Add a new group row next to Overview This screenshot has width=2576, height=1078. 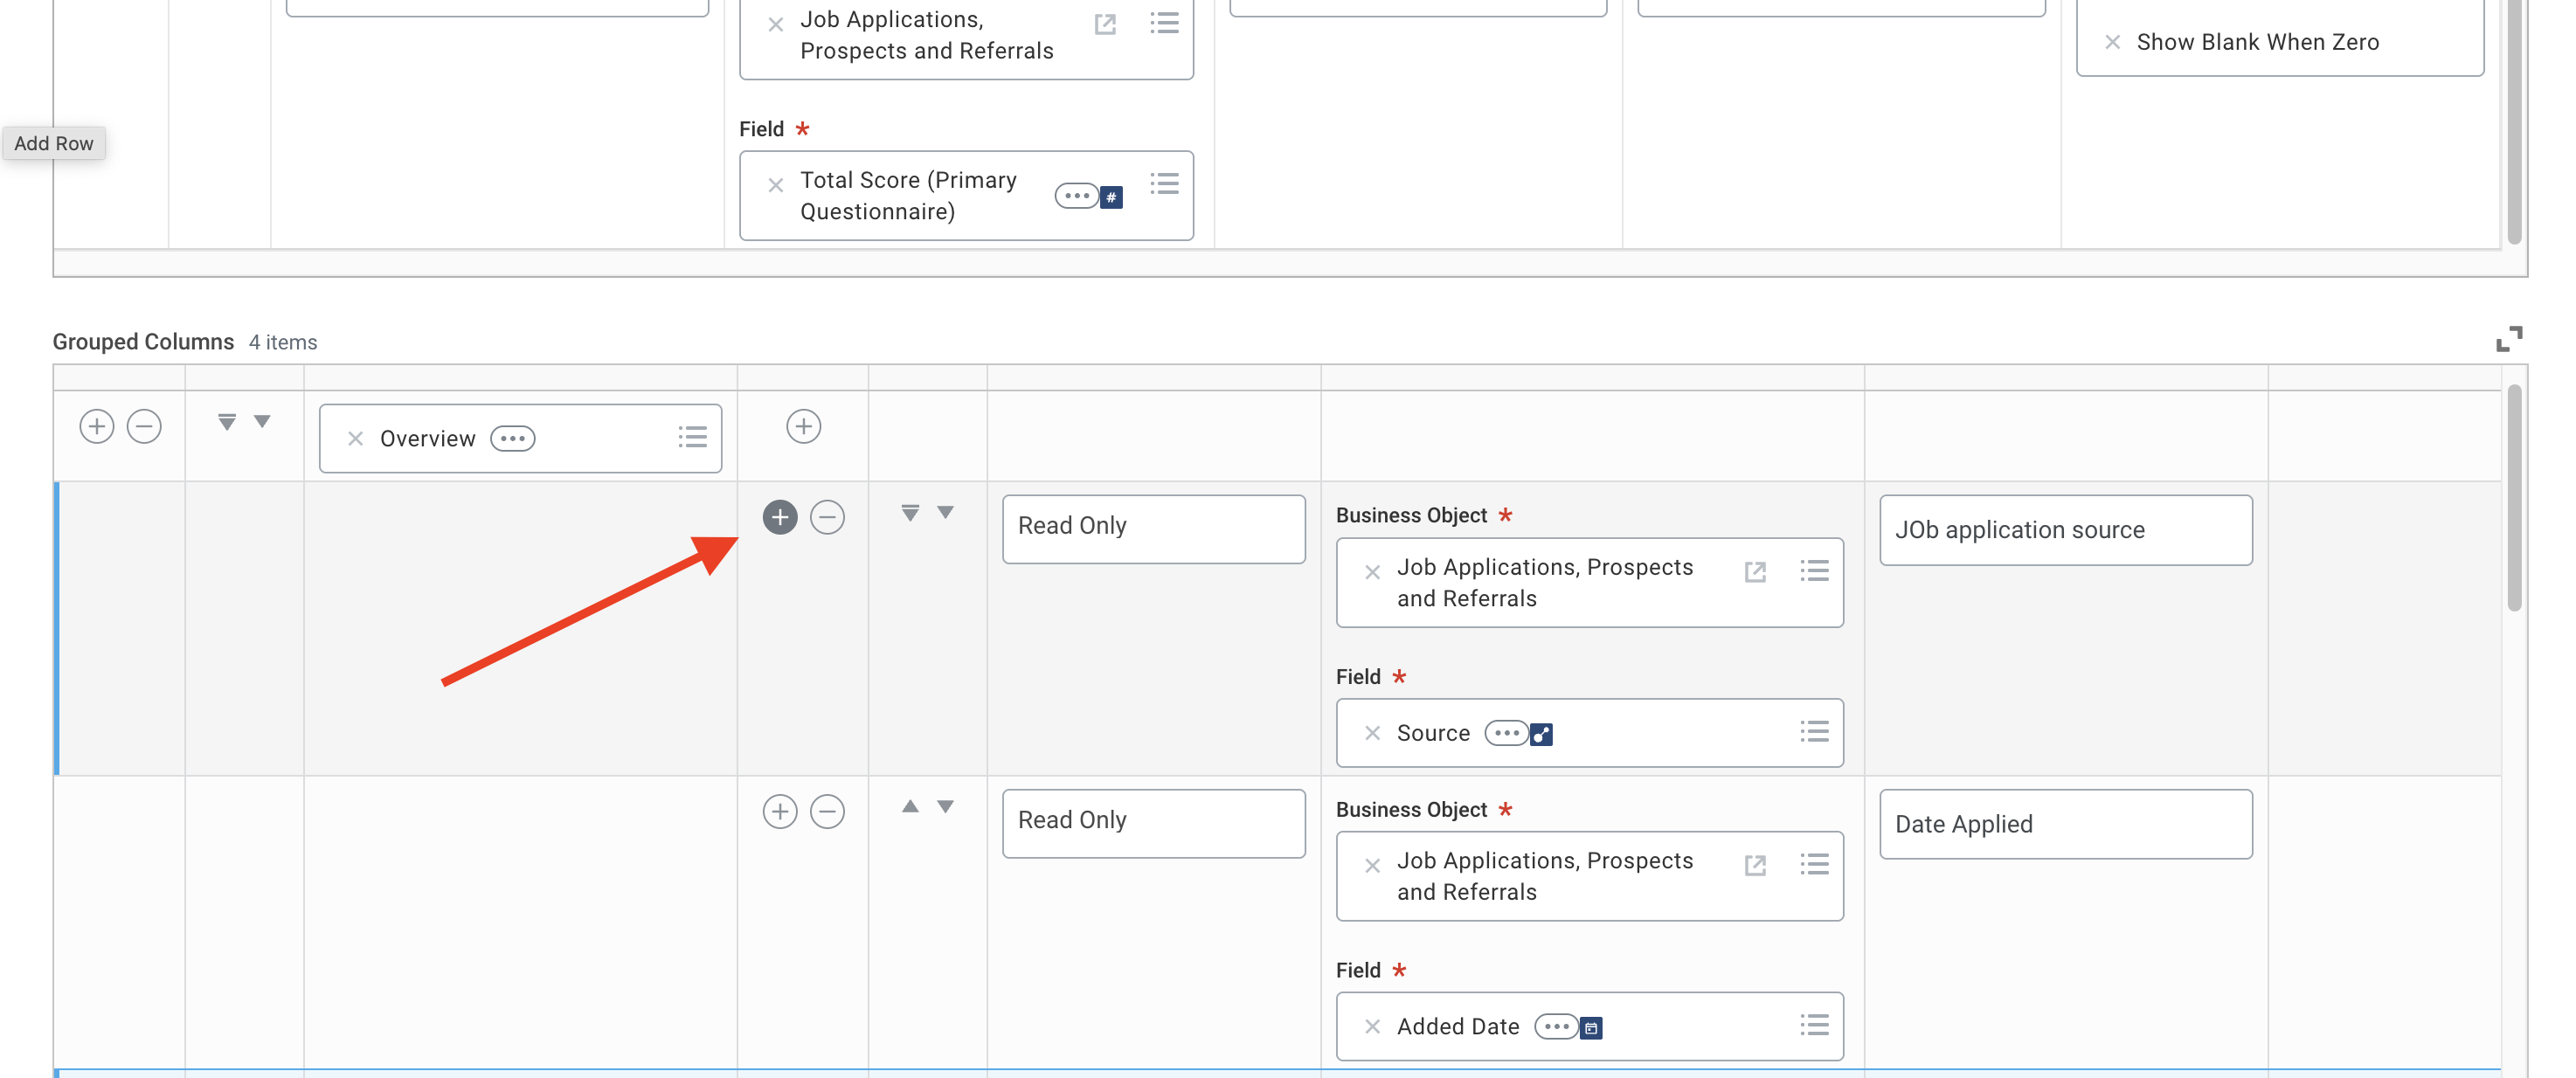pos(96,426)
